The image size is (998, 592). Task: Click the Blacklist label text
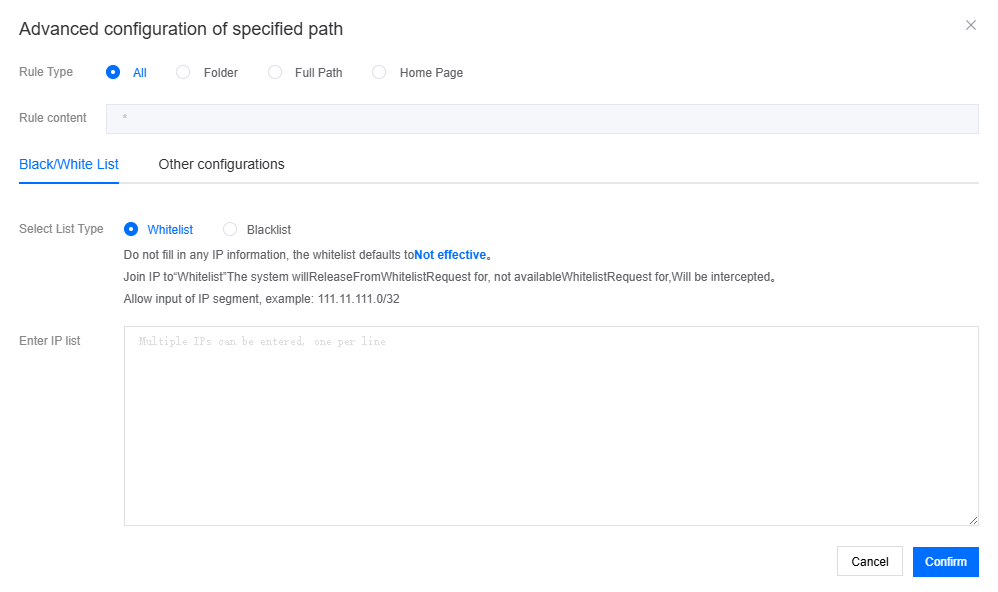269,230
